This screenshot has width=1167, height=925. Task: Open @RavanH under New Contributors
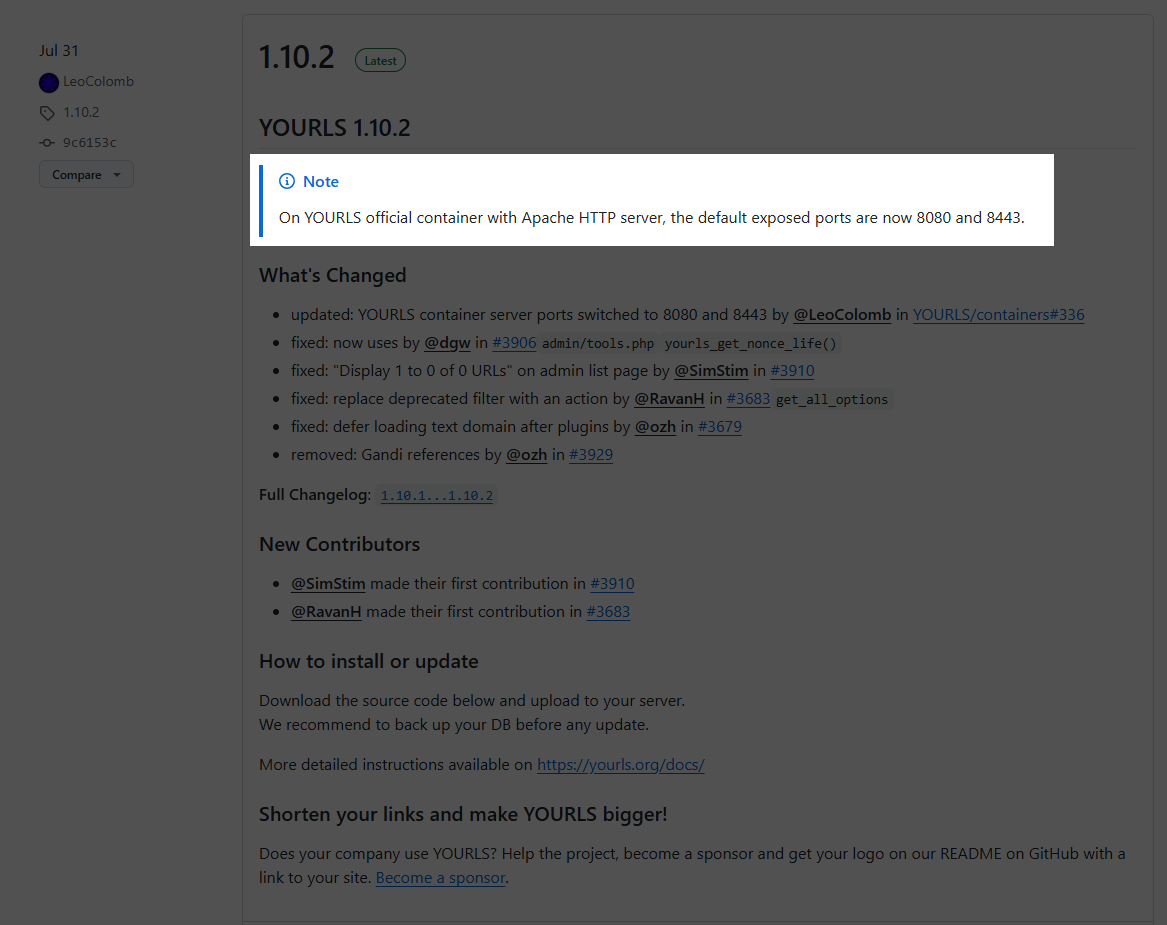[326, 612]
